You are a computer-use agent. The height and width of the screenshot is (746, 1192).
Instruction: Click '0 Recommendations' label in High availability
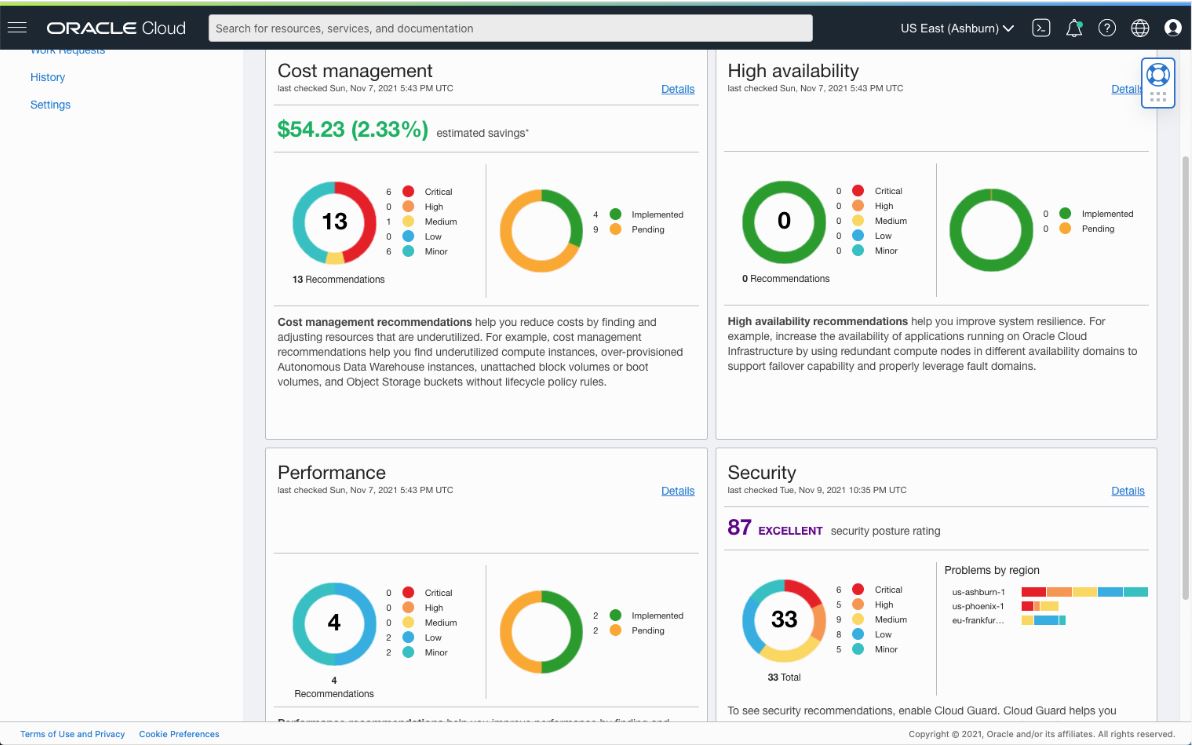pos(786,278)
